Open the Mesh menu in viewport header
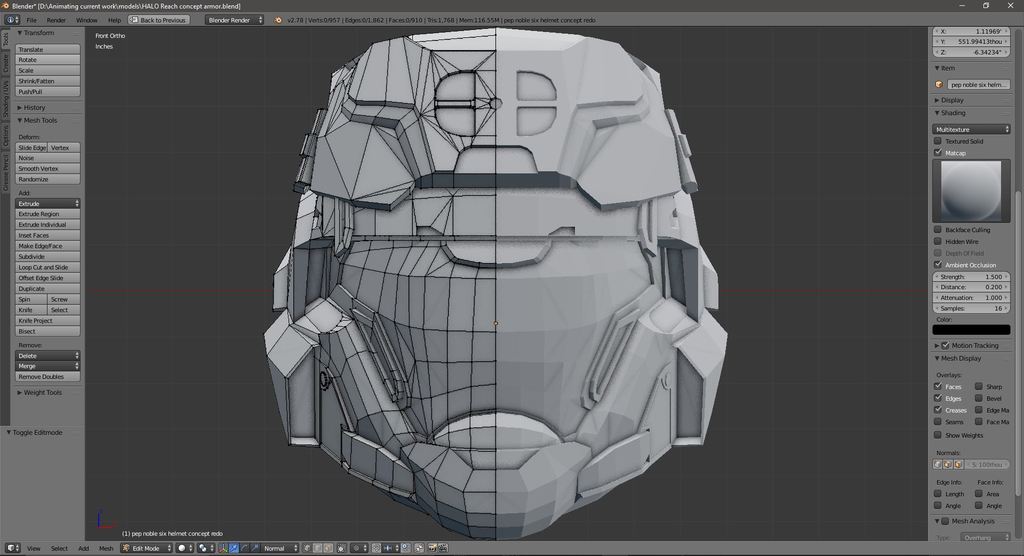Image resolution: width=1024 pixels, height=556 pixels. click(x=105, y=548)
